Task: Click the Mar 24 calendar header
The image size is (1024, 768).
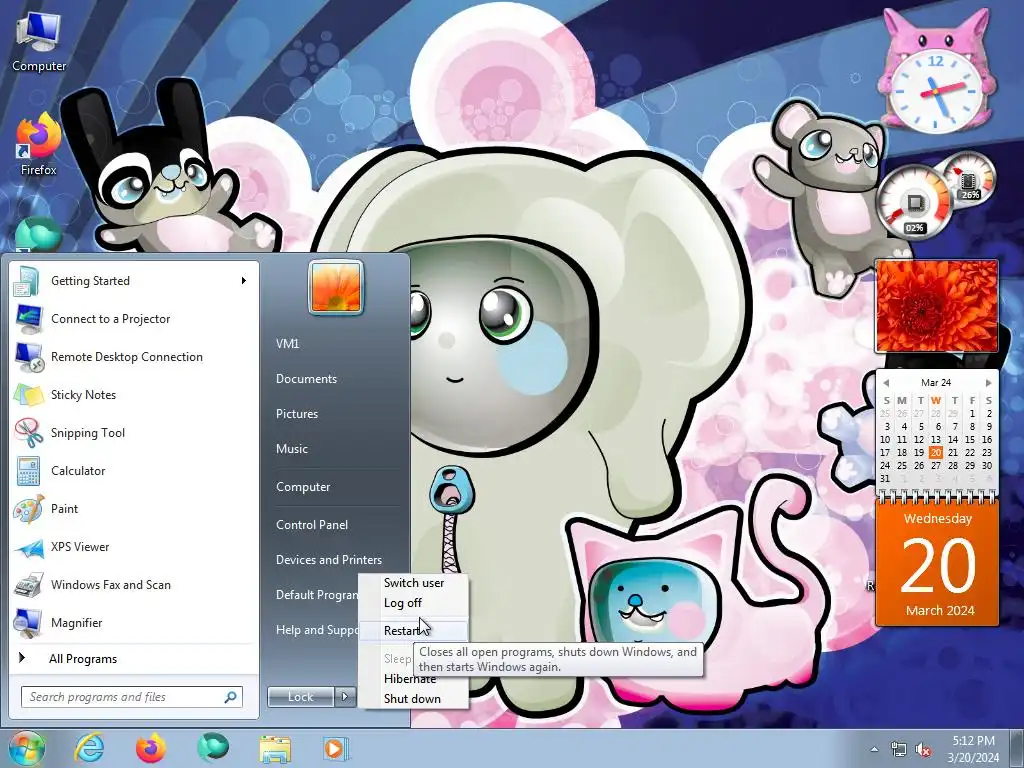Action: (936, 383)
